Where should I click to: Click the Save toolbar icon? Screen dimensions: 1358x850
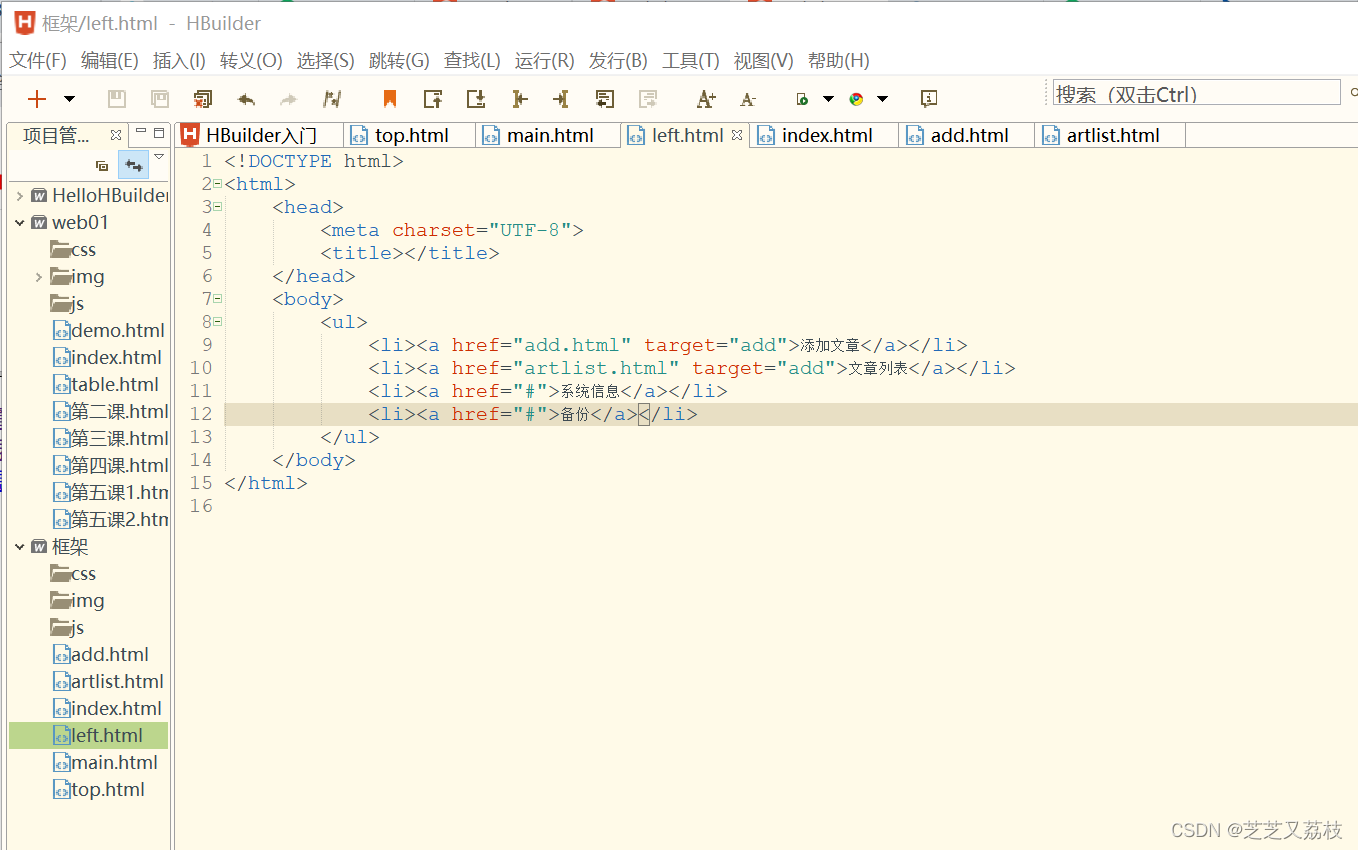tap(117, 99)
